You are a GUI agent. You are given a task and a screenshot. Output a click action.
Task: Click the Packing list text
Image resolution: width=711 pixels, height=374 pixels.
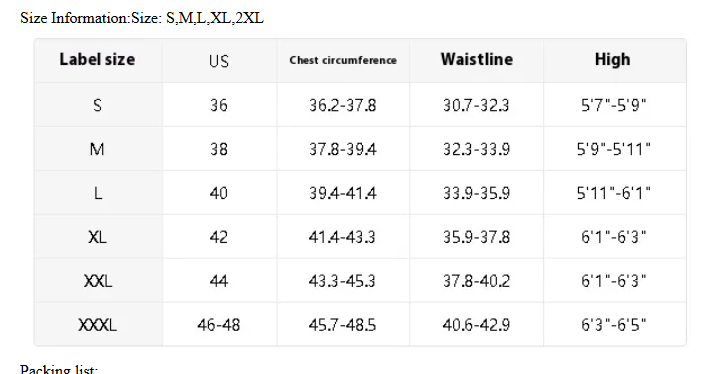[x=59, y=369]
